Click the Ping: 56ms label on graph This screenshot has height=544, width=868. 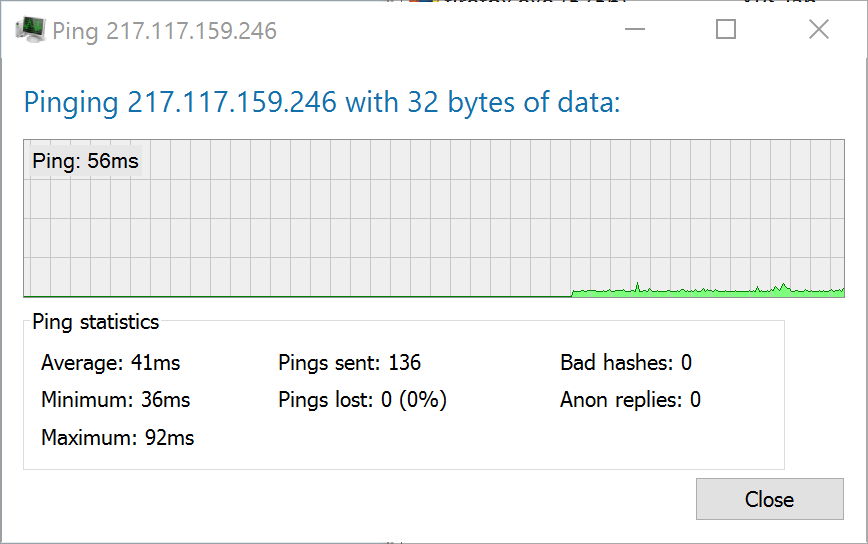[x=85, y=161]
